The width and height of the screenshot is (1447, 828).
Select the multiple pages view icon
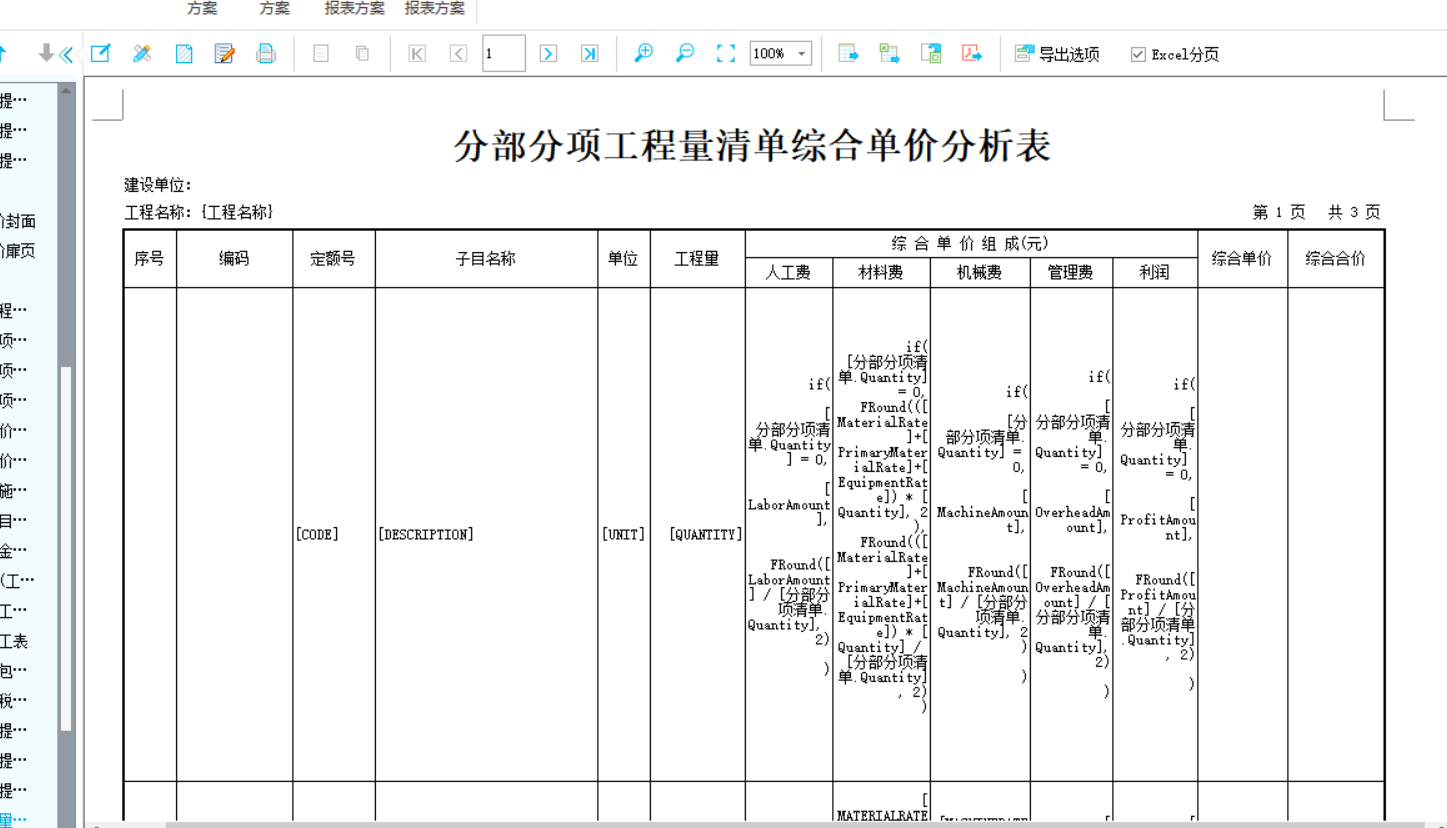pos(362,53)
